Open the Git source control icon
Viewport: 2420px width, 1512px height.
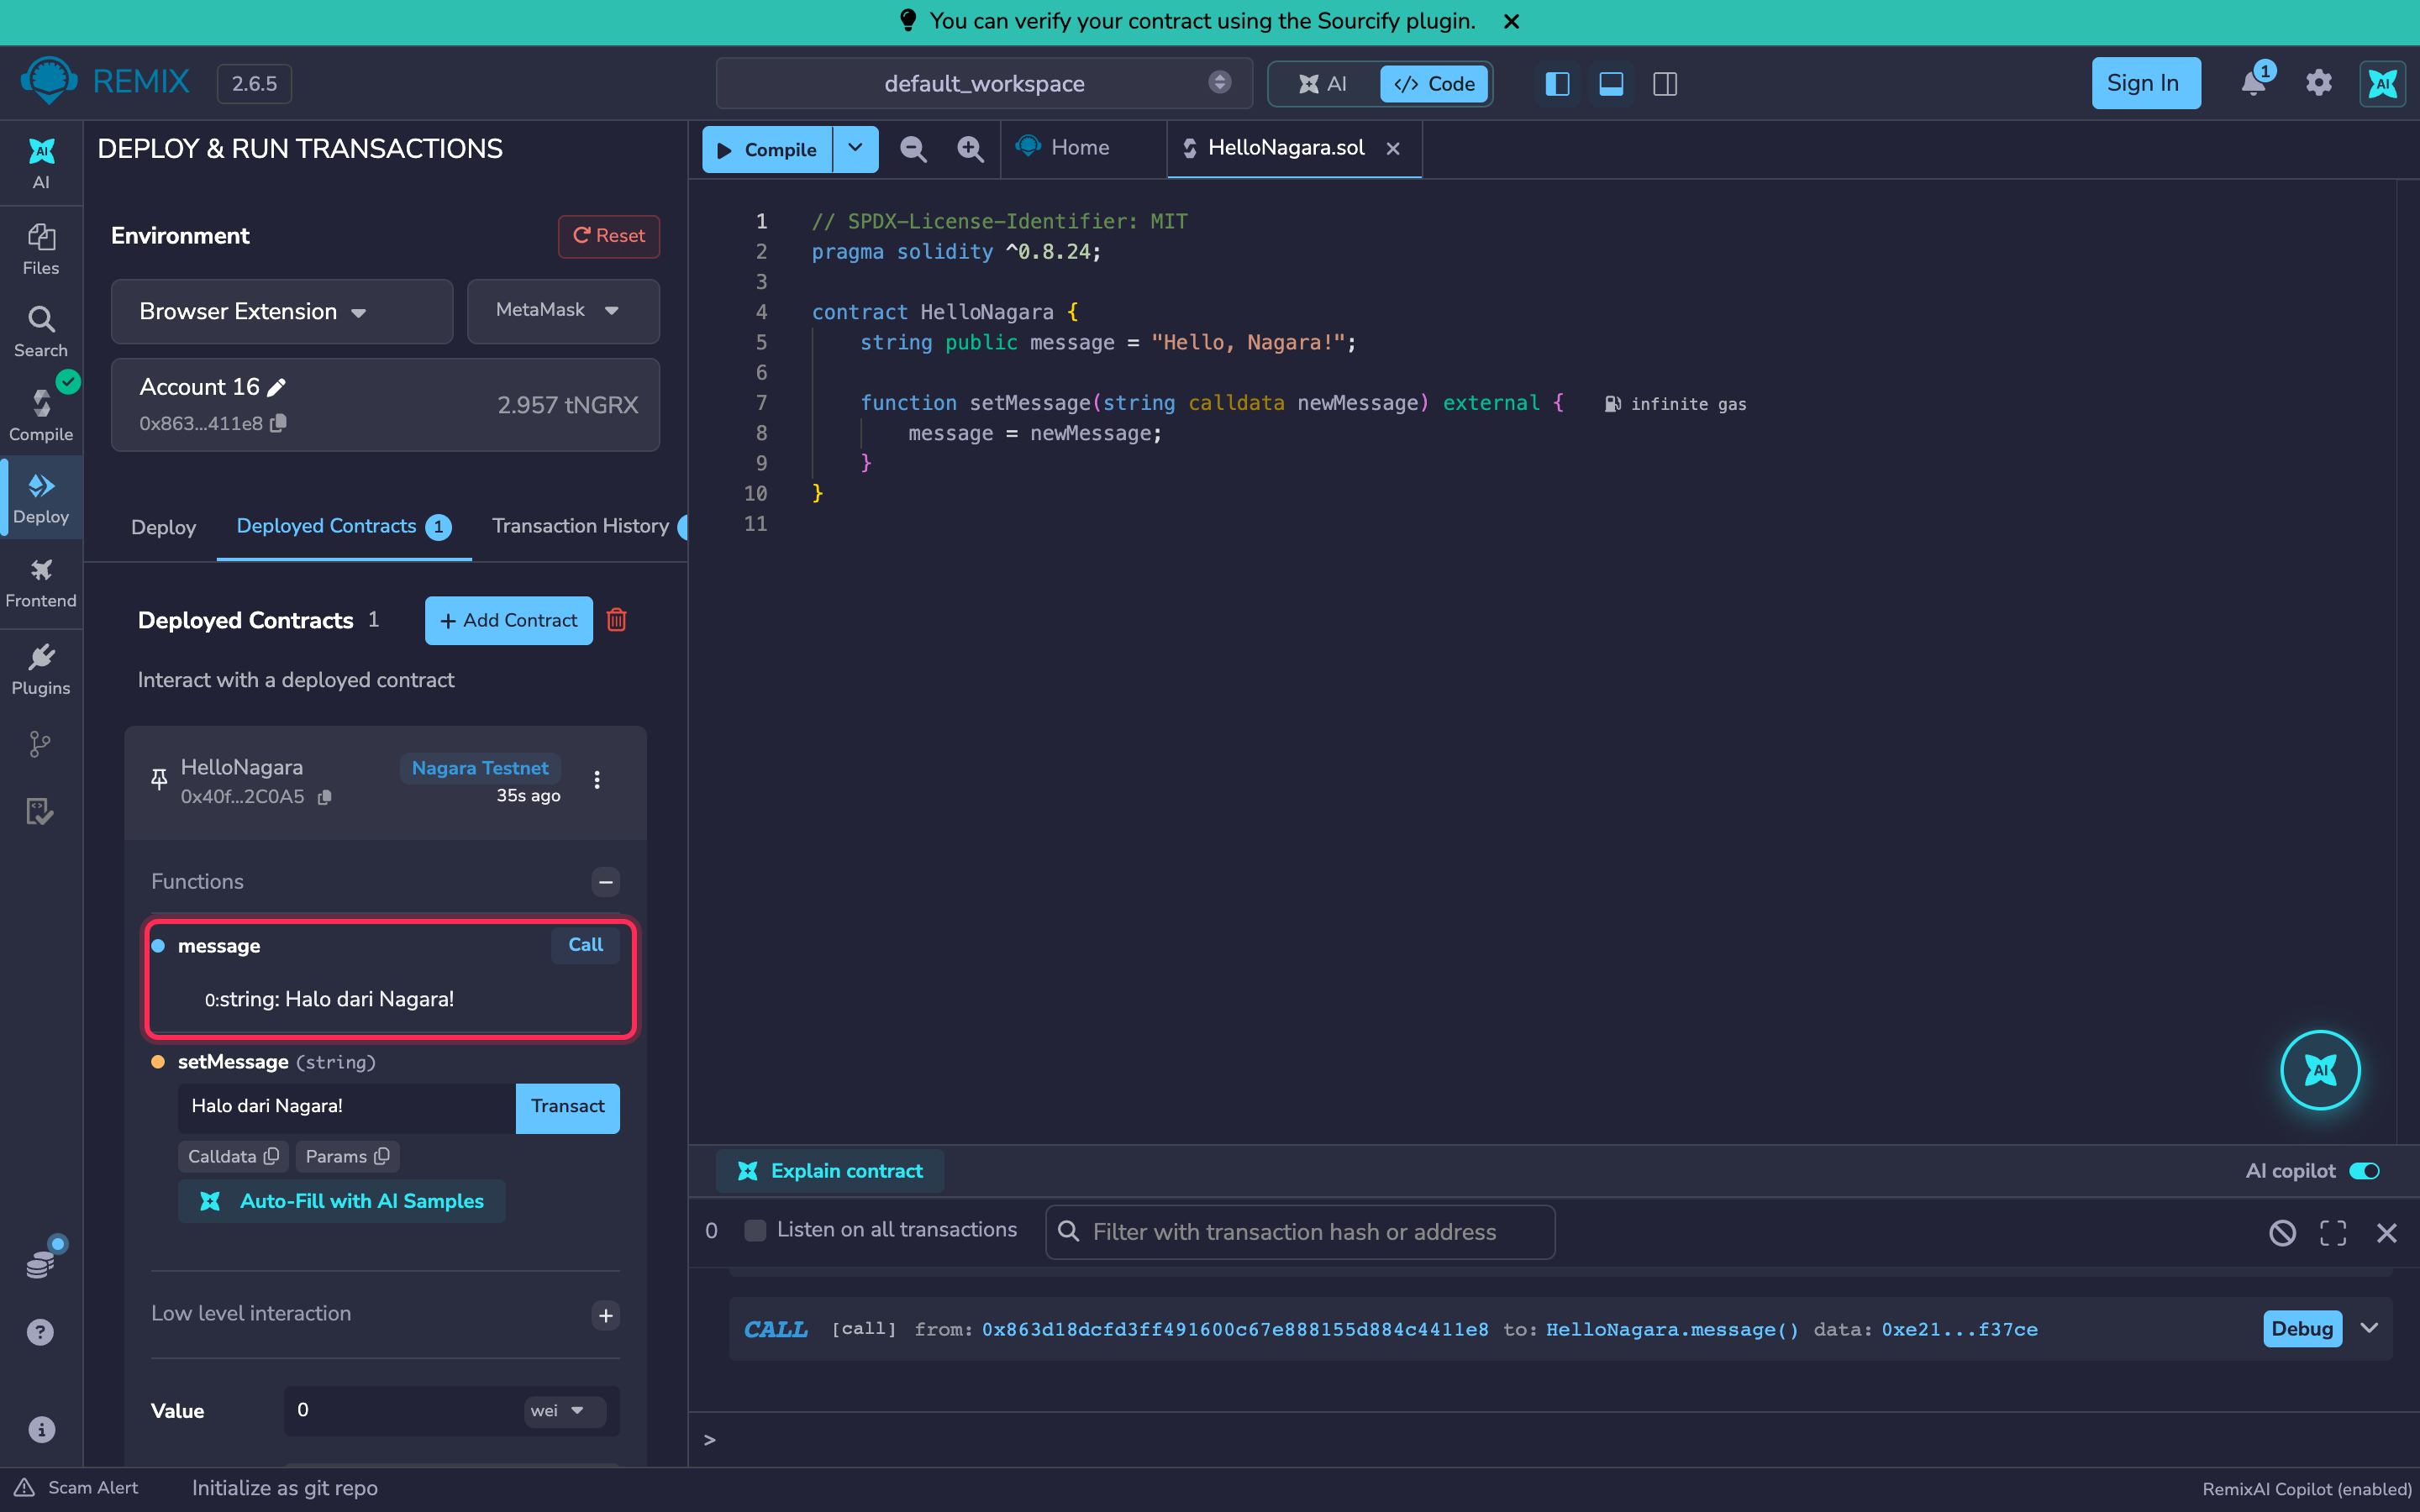point(40,744)
